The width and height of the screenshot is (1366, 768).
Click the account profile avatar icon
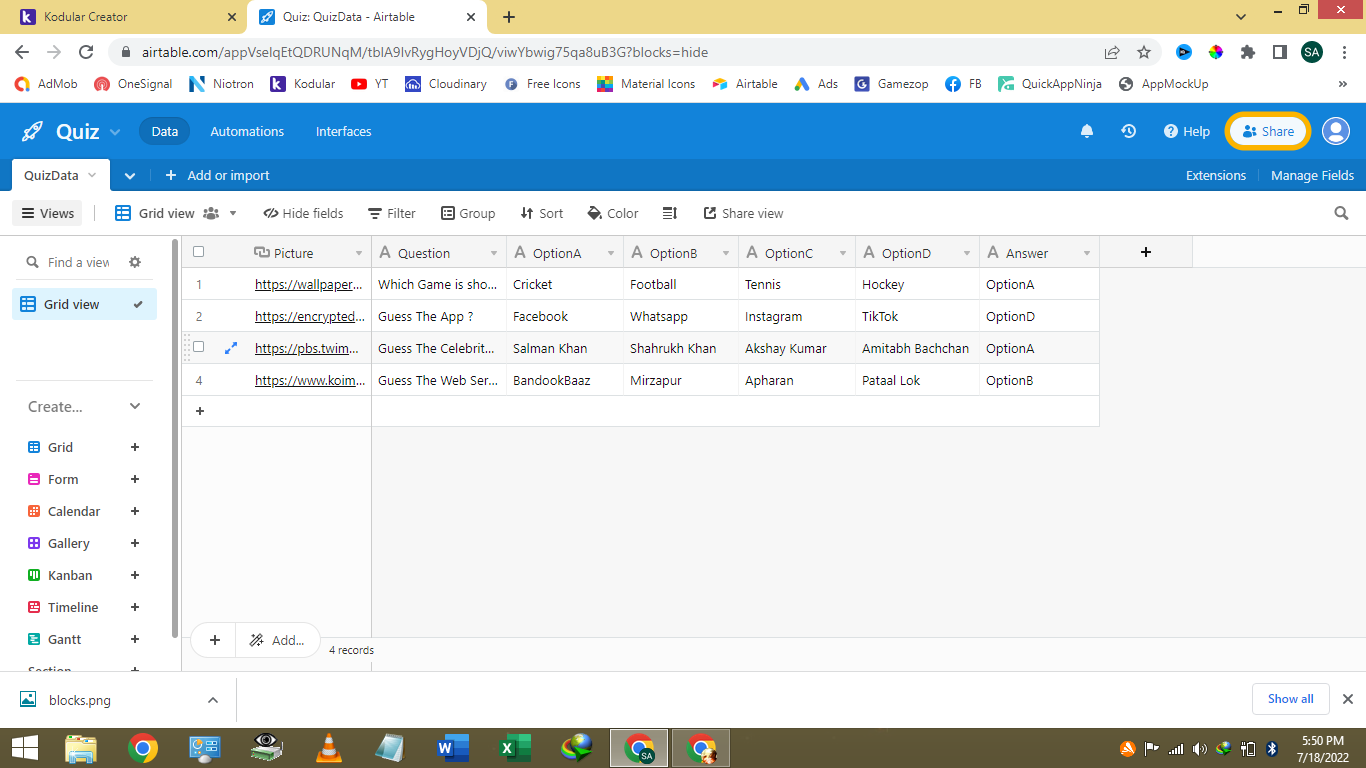coord(1335,131)
